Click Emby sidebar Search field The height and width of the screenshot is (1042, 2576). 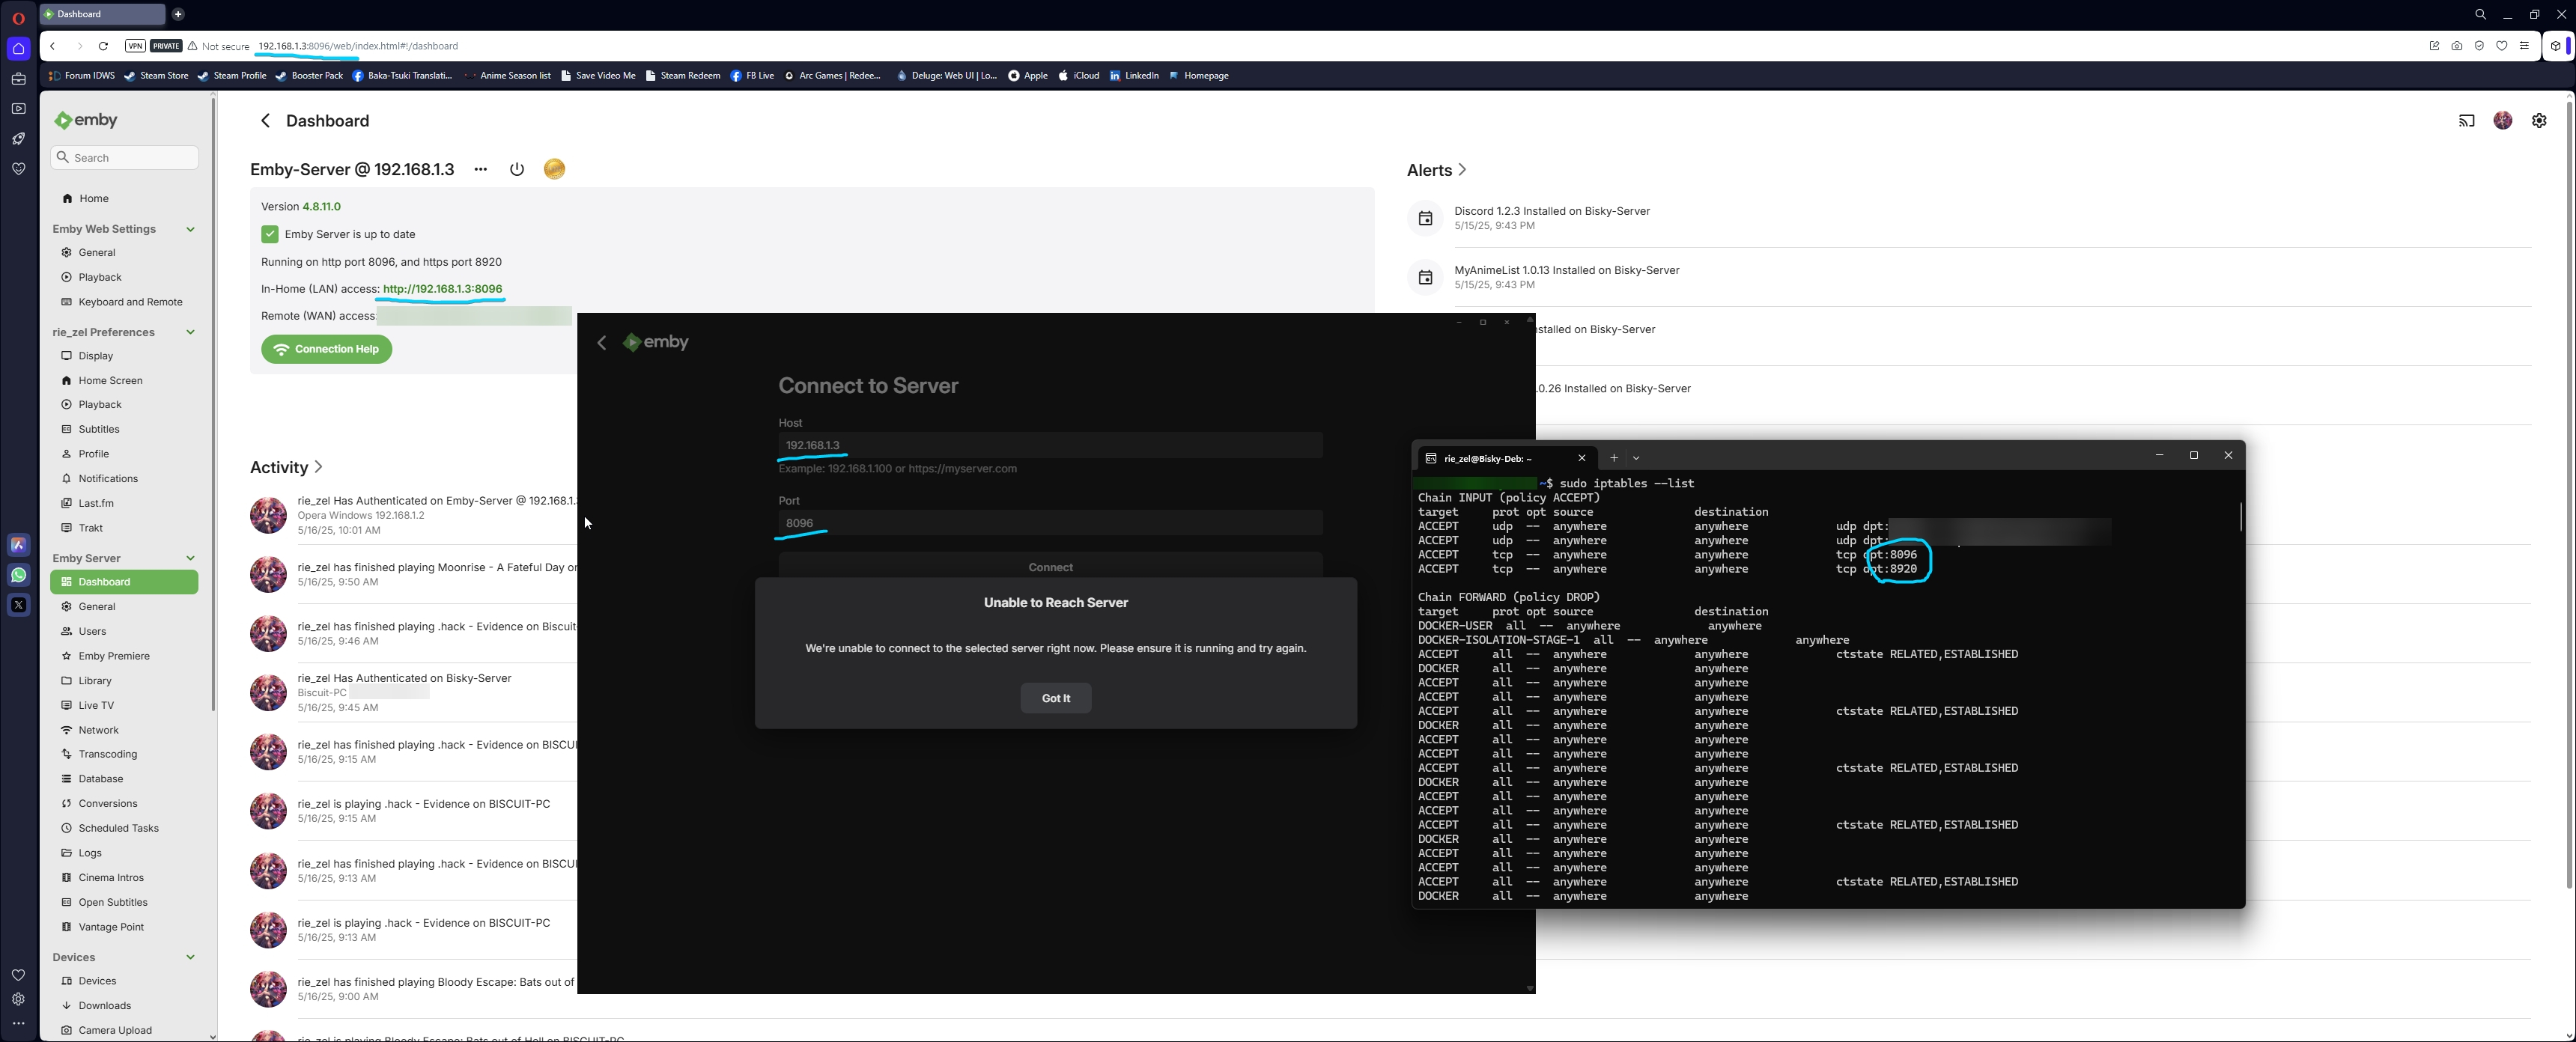(x=124, y=158)
